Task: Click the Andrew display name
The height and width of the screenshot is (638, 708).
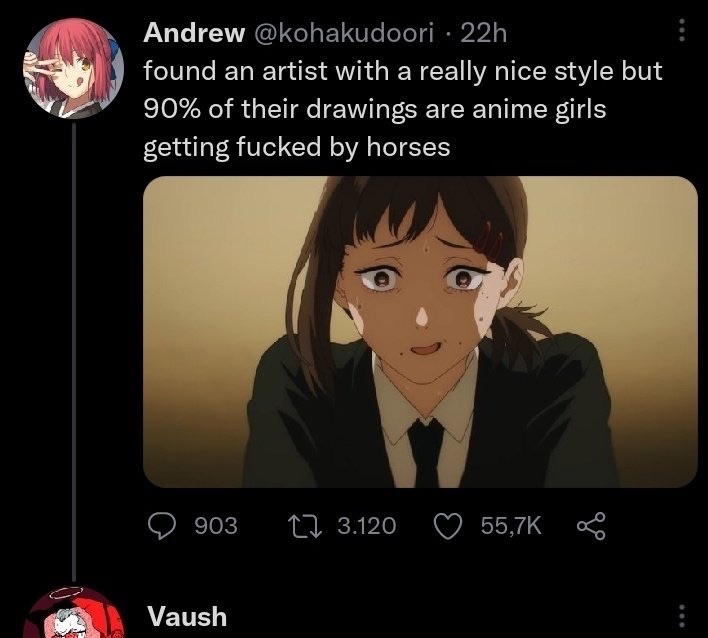Action: (x=194, y=33)
